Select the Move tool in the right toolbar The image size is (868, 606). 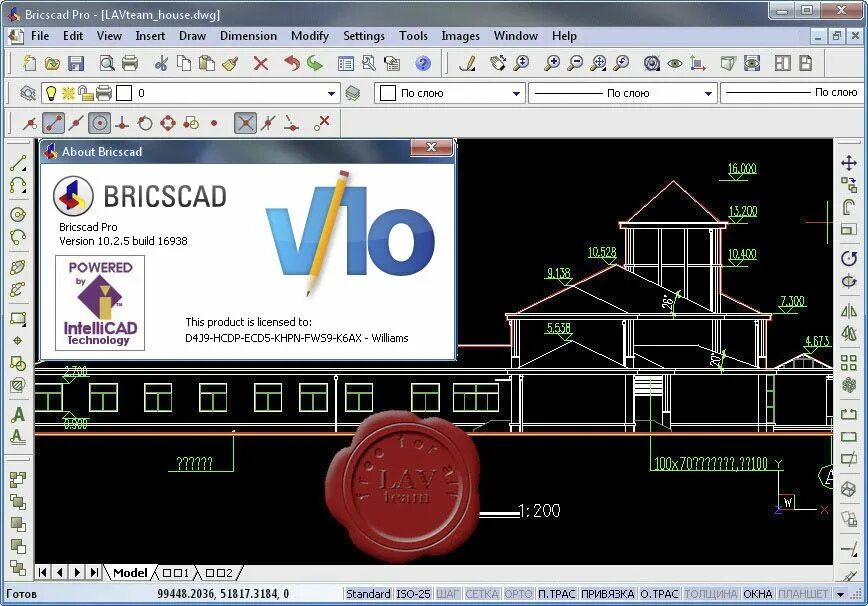849,163
